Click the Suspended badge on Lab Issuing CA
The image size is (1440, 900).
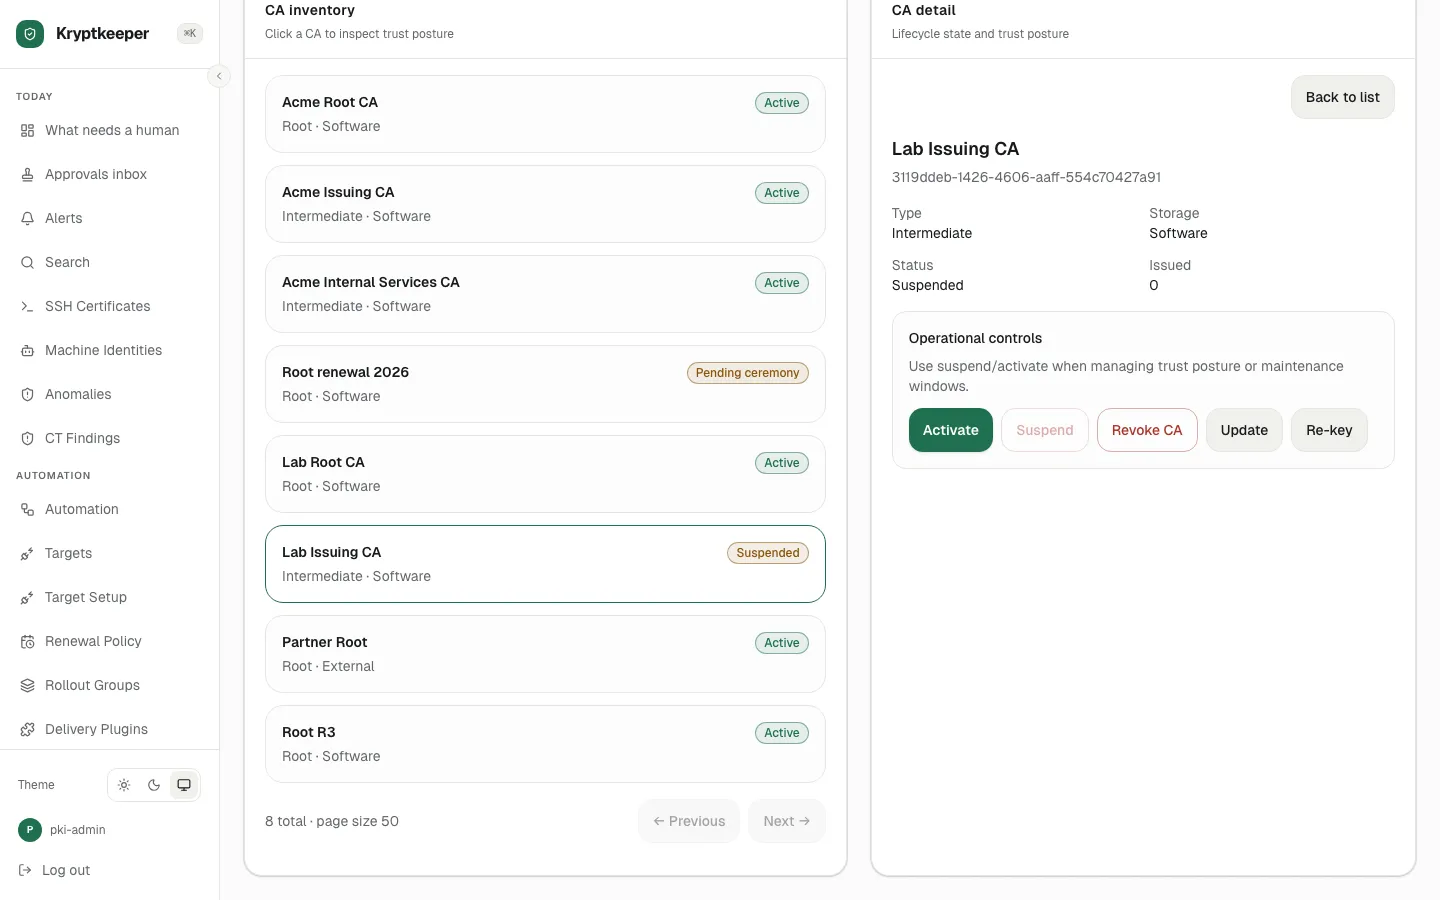tap(767, 553)
